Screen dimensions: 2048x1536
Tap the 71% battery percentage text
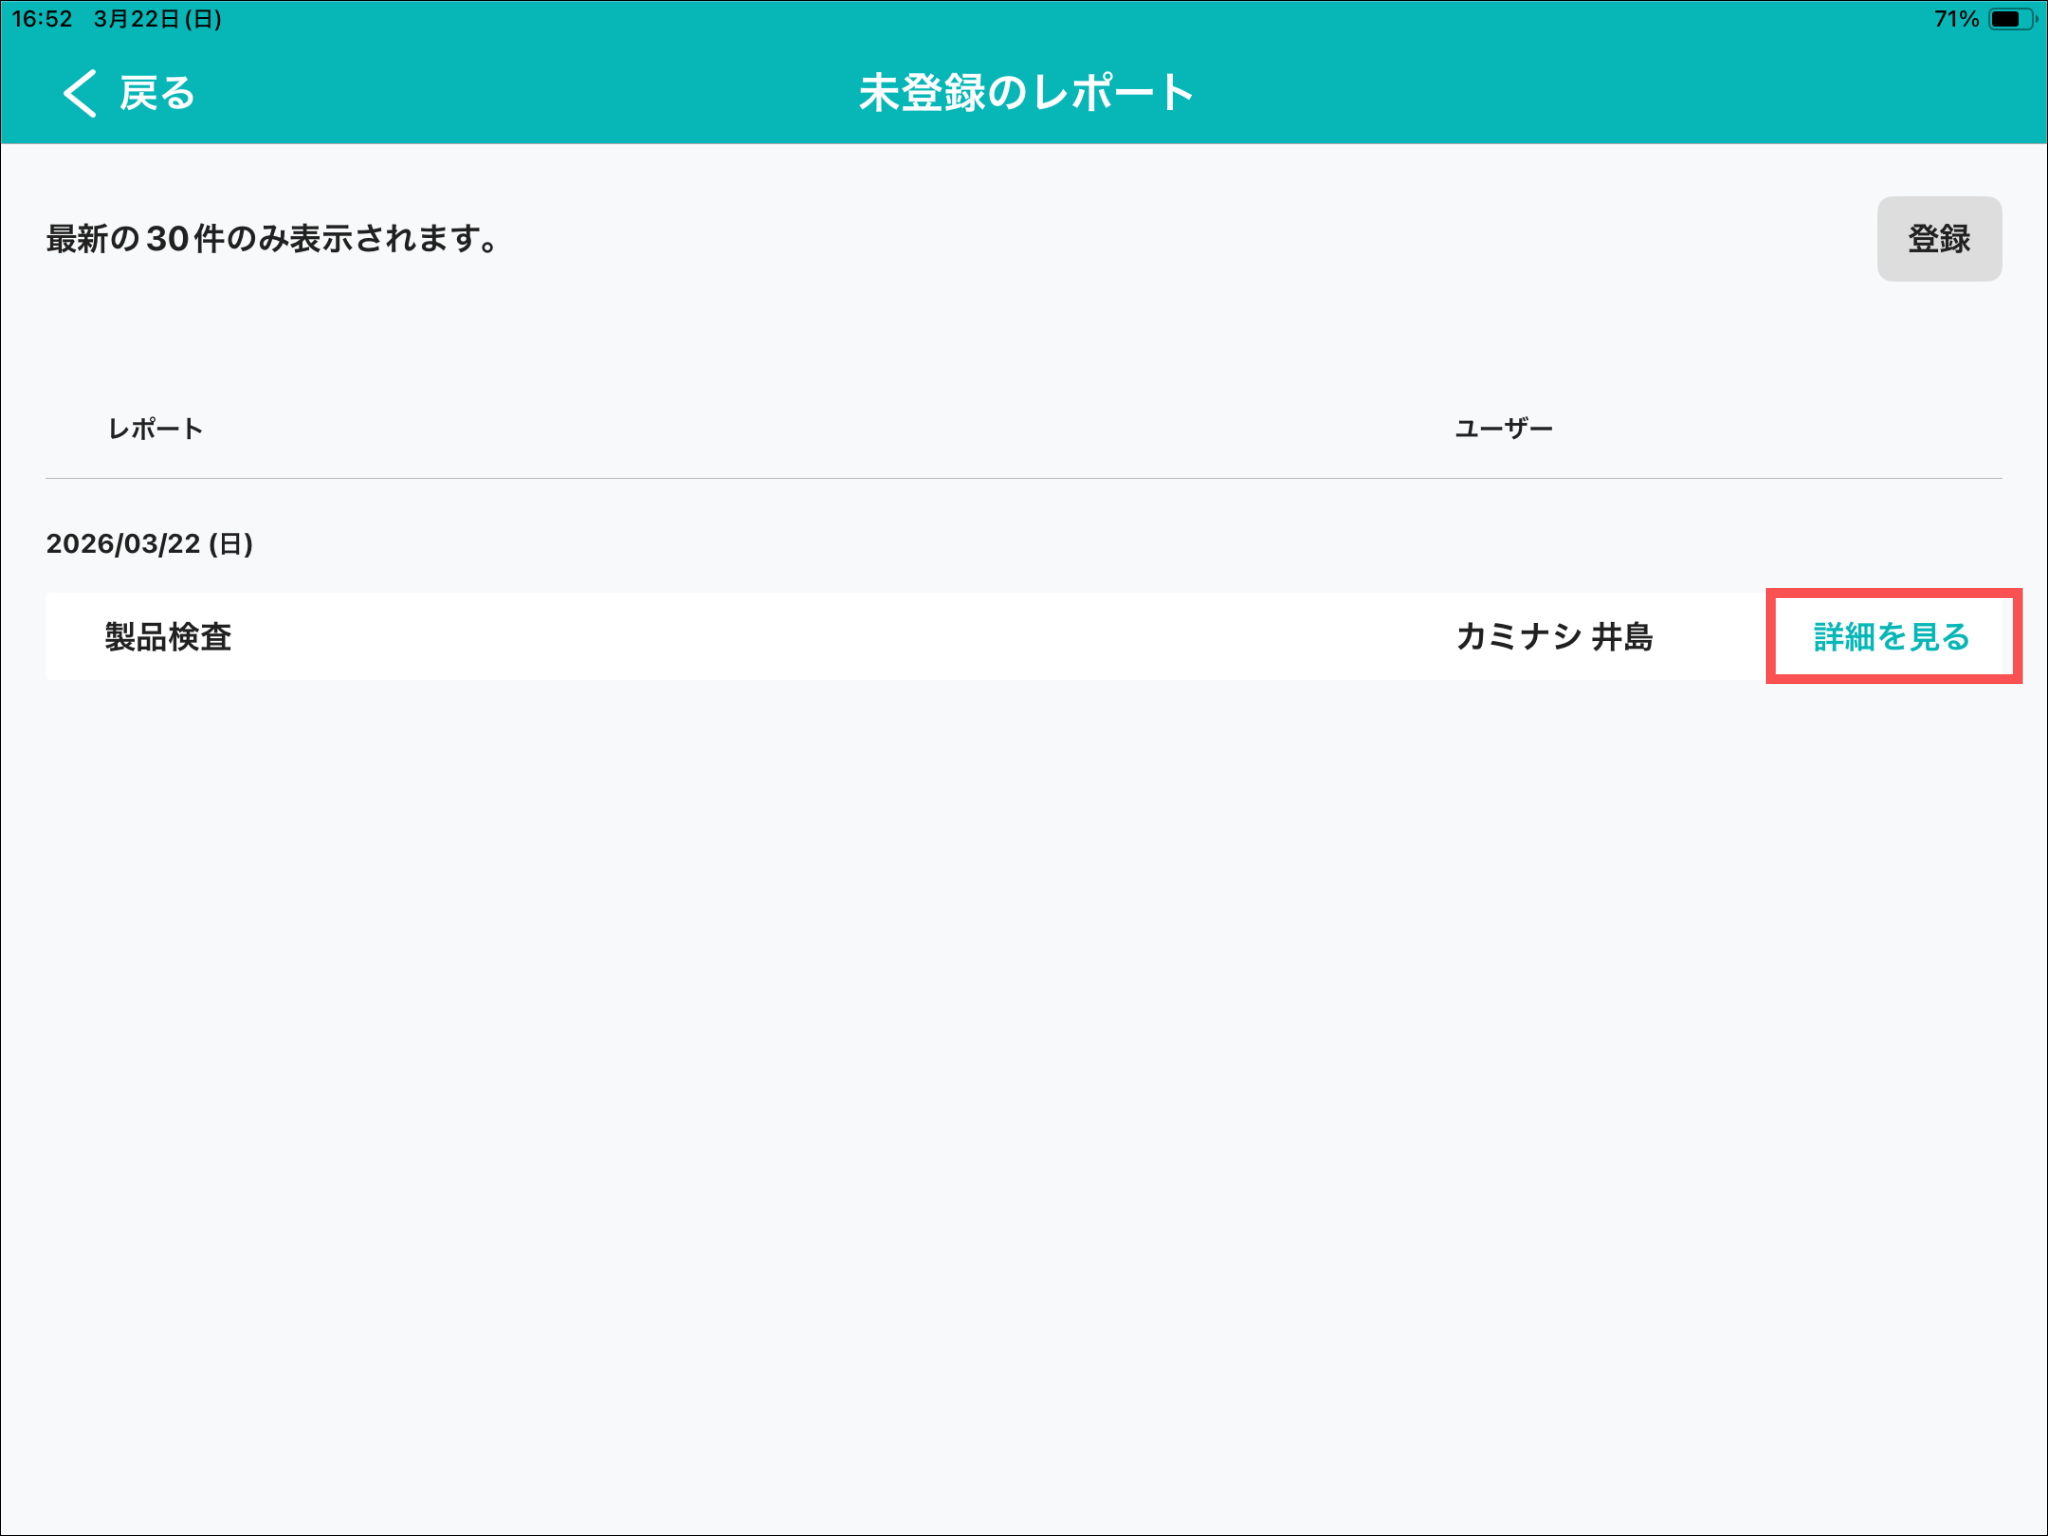click(x=1955, y=19)
